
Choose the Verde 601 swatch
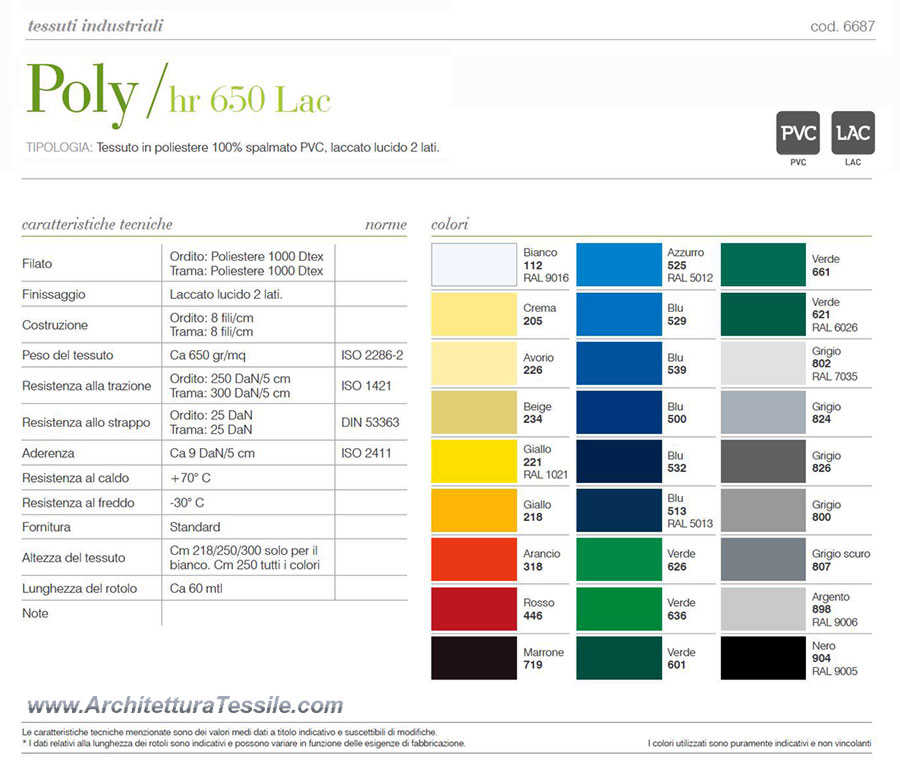click(619, 658)
